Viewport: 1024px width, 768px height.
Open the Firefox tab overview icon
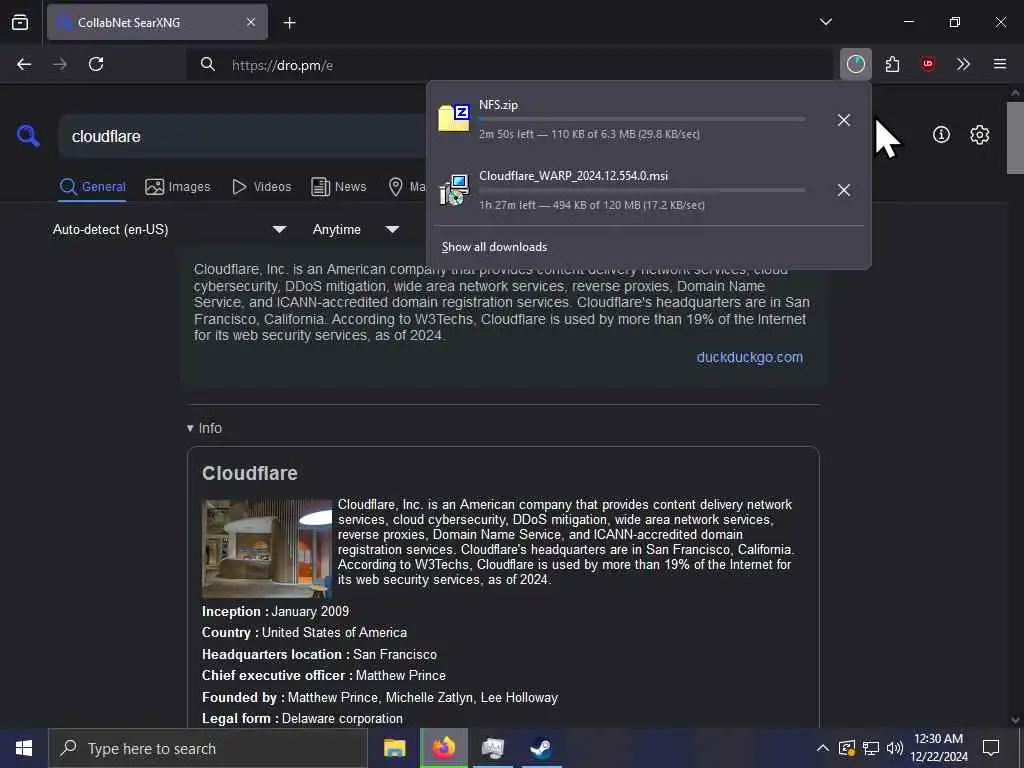click(x=20, y=22)
